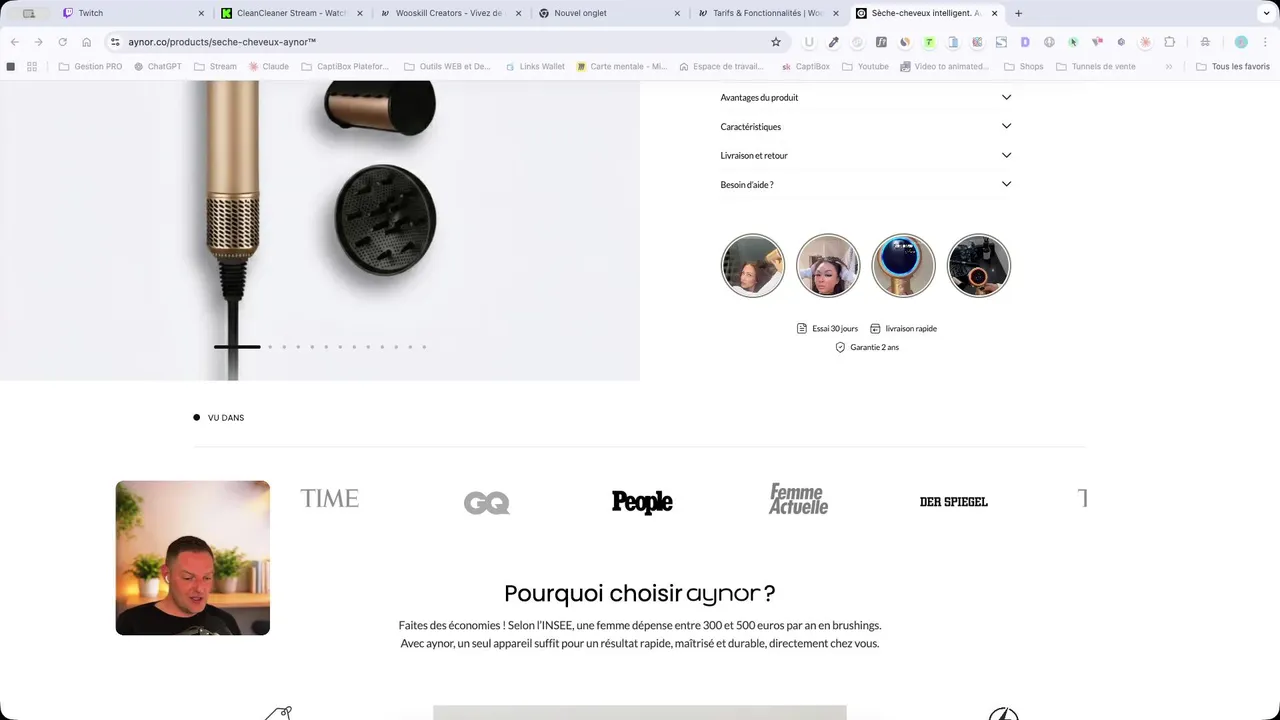Open the Besoin d'aide ? accordion
Screen dimensions: 1280x720
click(866, 184)
